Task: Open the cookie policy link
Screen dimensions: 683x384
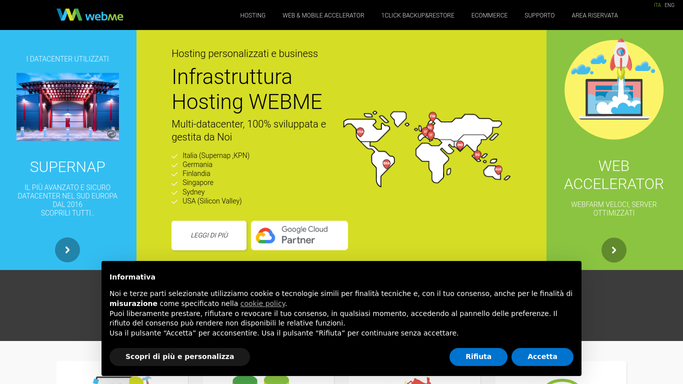Action: click(x=263, y=303)
